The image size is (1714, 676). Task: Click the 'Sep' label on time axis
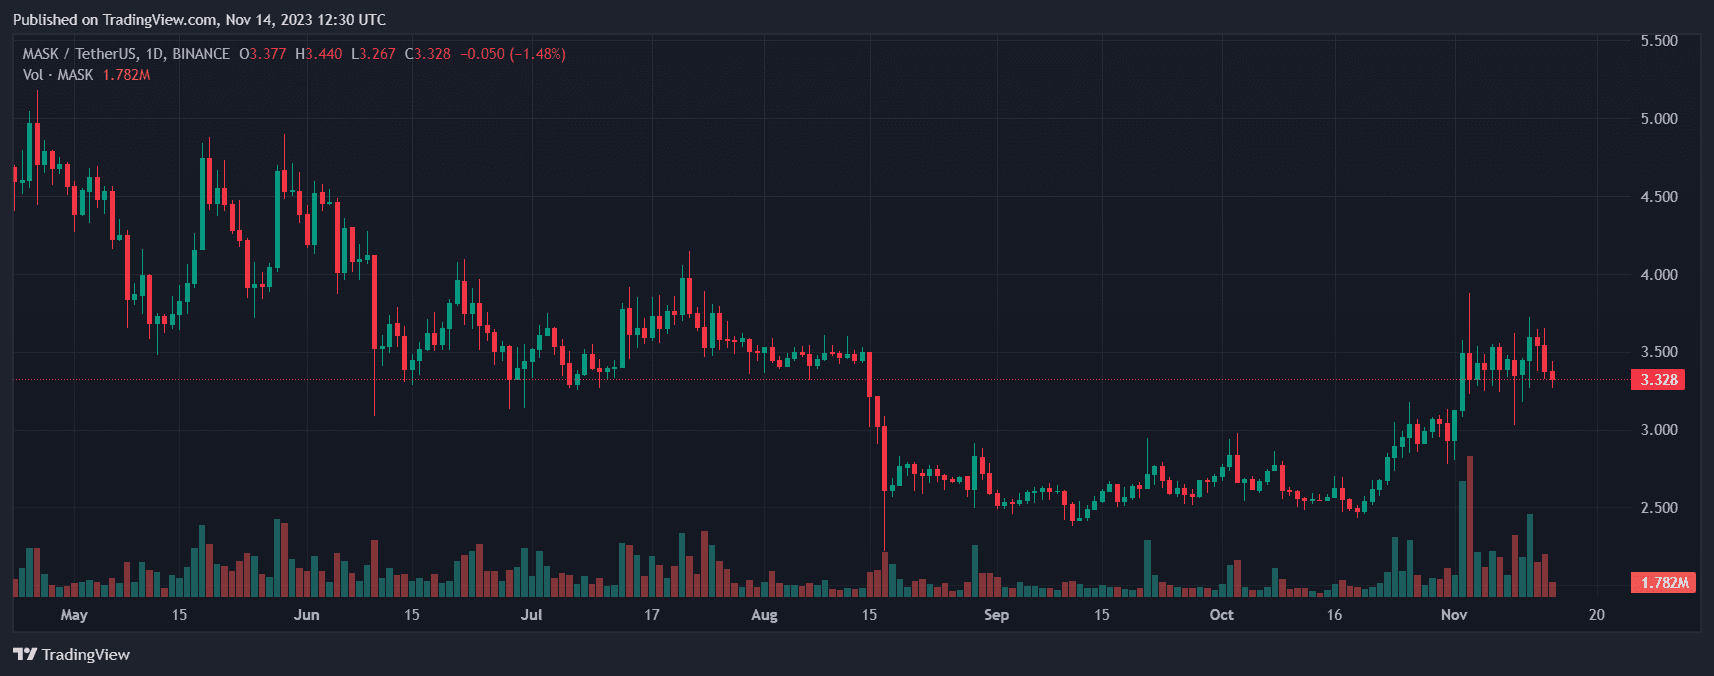coord(996,615)
